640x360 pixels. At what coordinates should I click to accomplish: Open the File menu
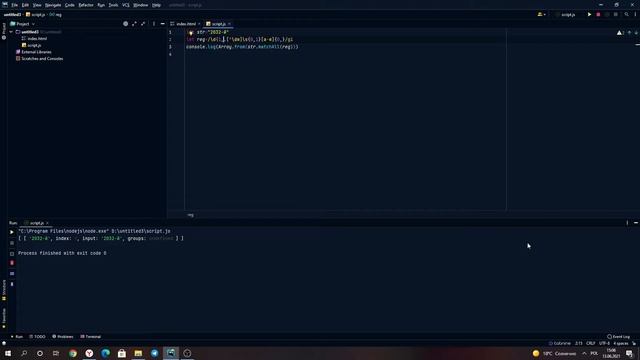(x=15, y=5)
